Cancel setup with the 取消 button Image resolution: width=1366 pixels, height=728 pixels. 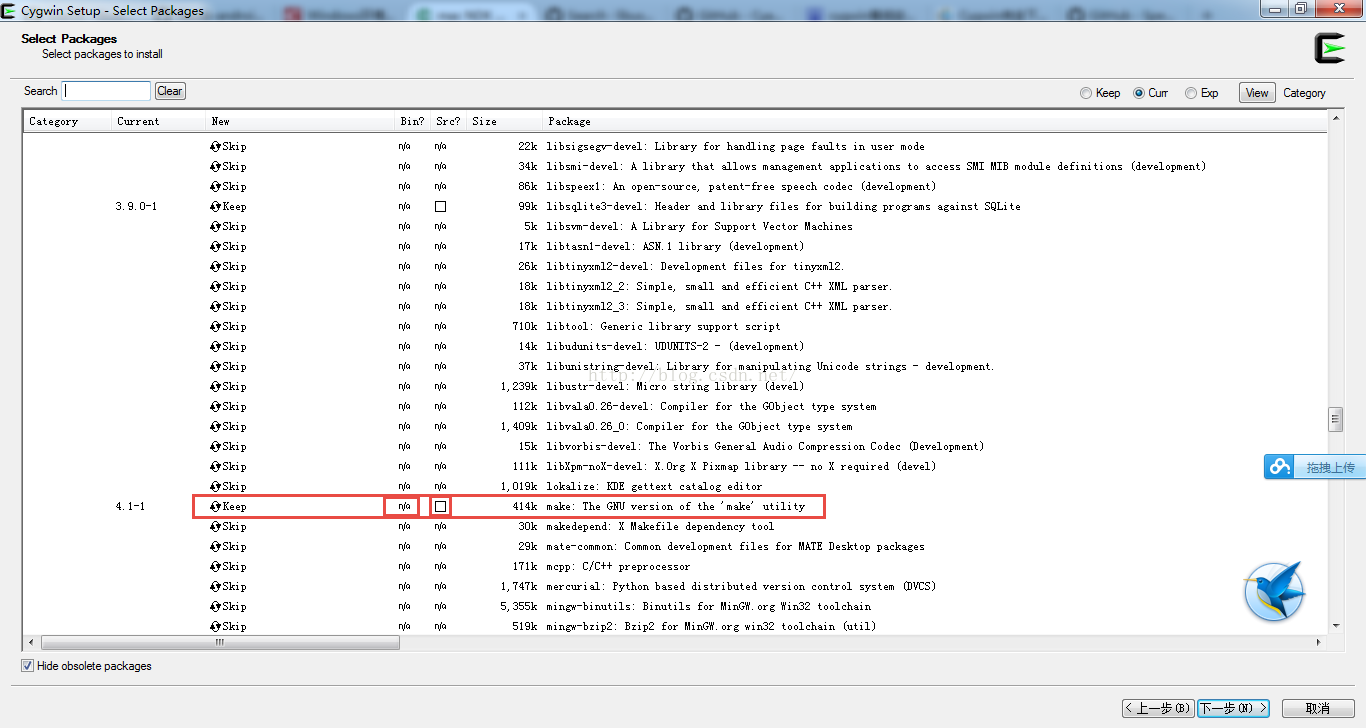pos(1318,708)
